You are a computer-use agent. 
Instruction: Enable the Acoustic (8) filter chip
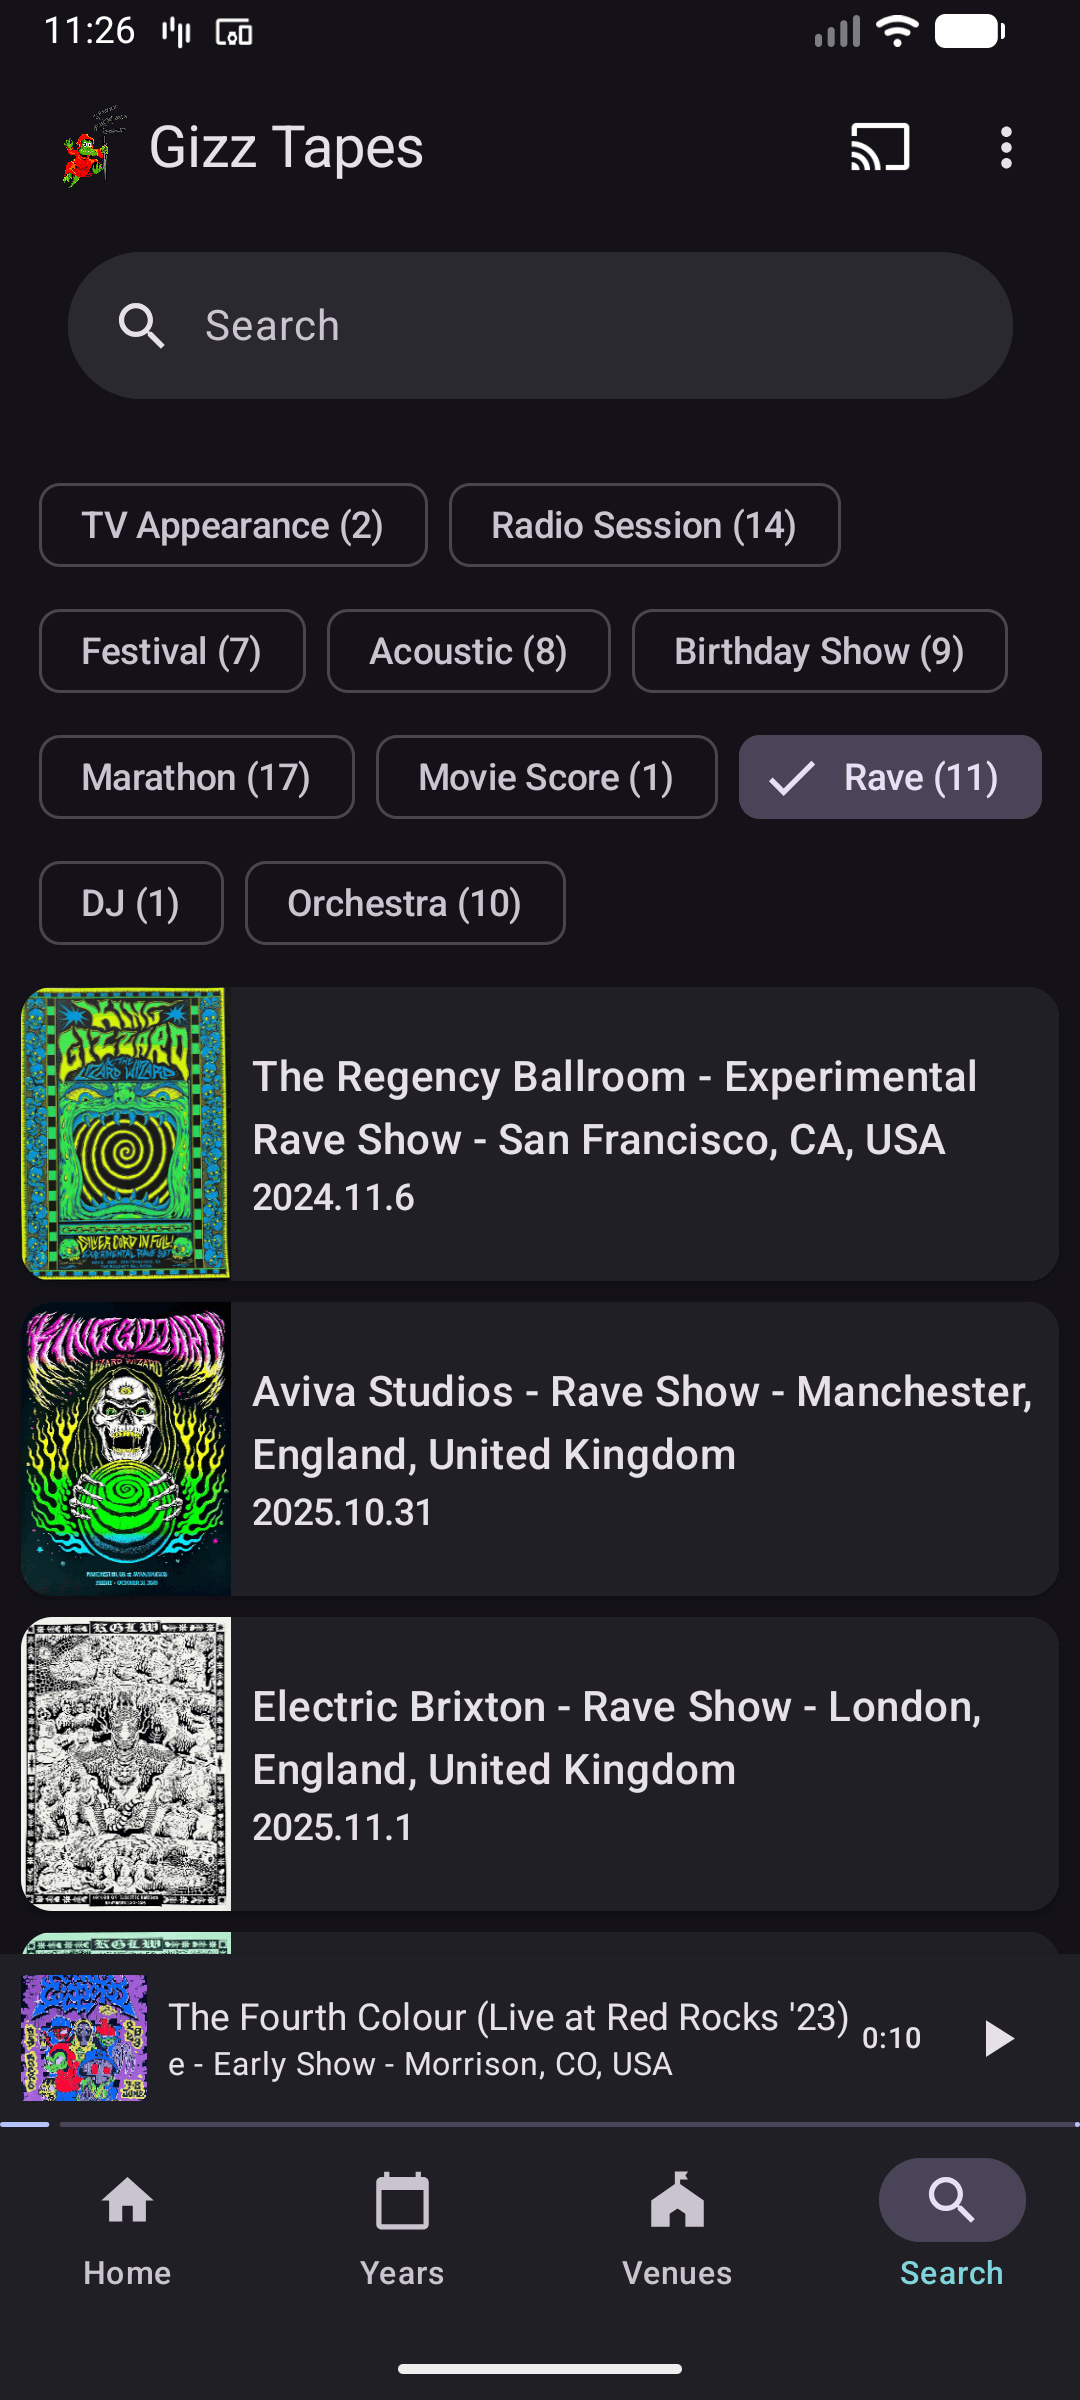(x=469, y=651)
